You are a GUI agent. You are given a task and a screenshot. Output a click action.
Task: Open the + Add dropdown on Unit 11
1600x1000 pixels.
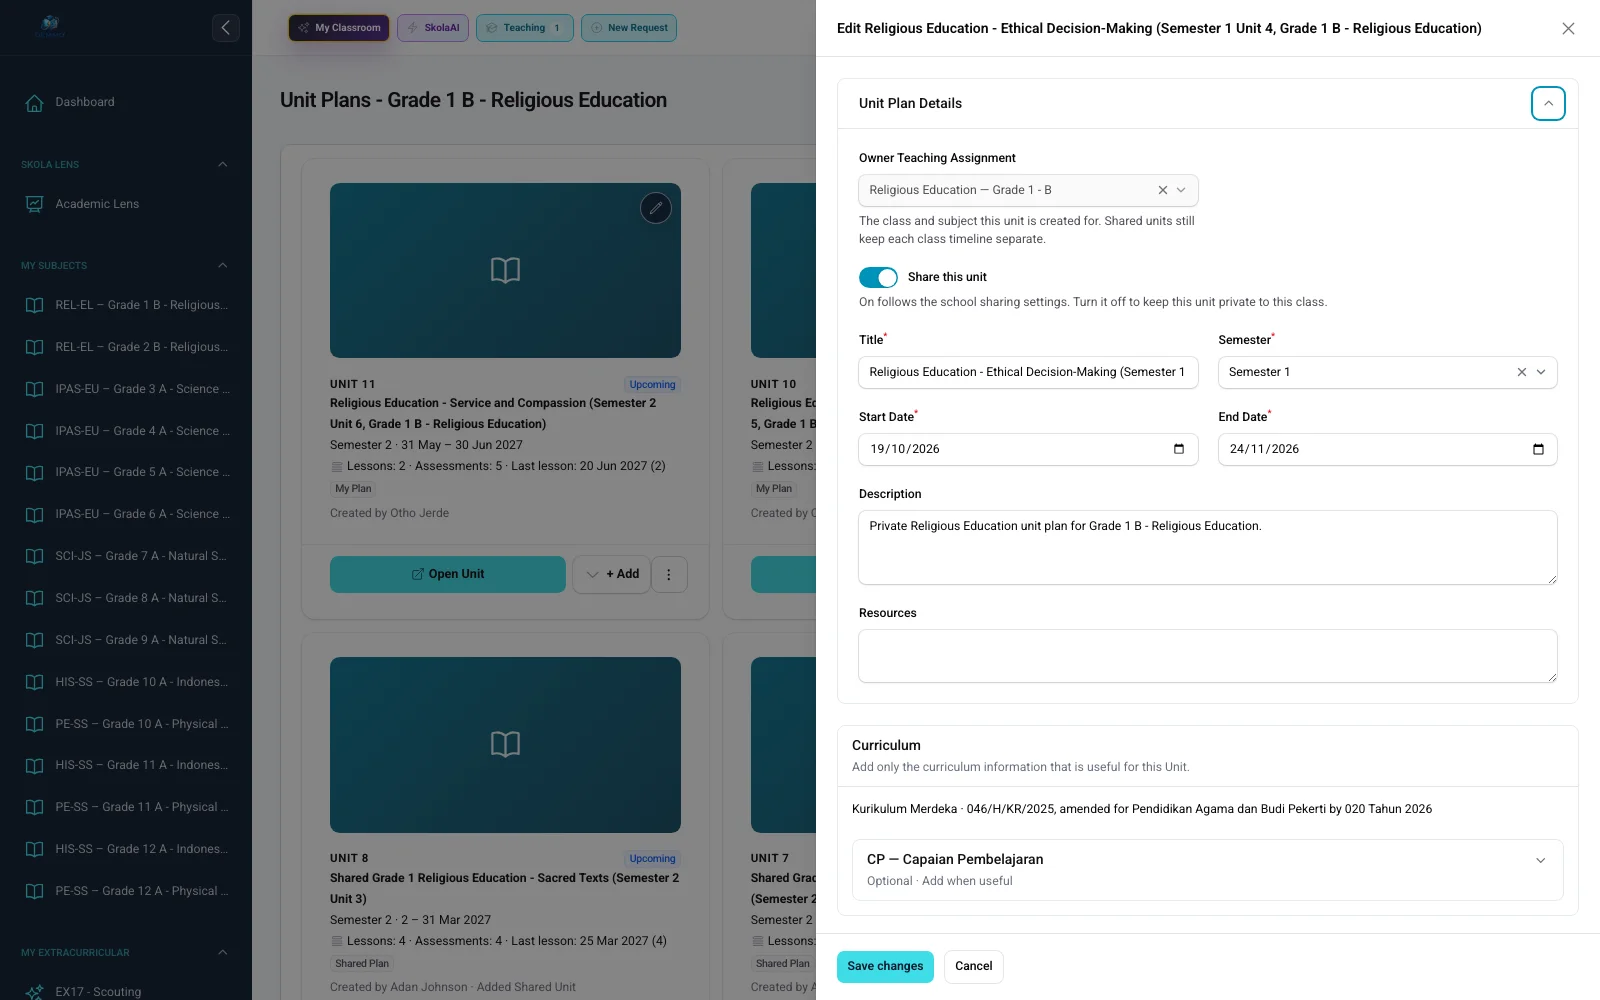click(x=612, y=574)
